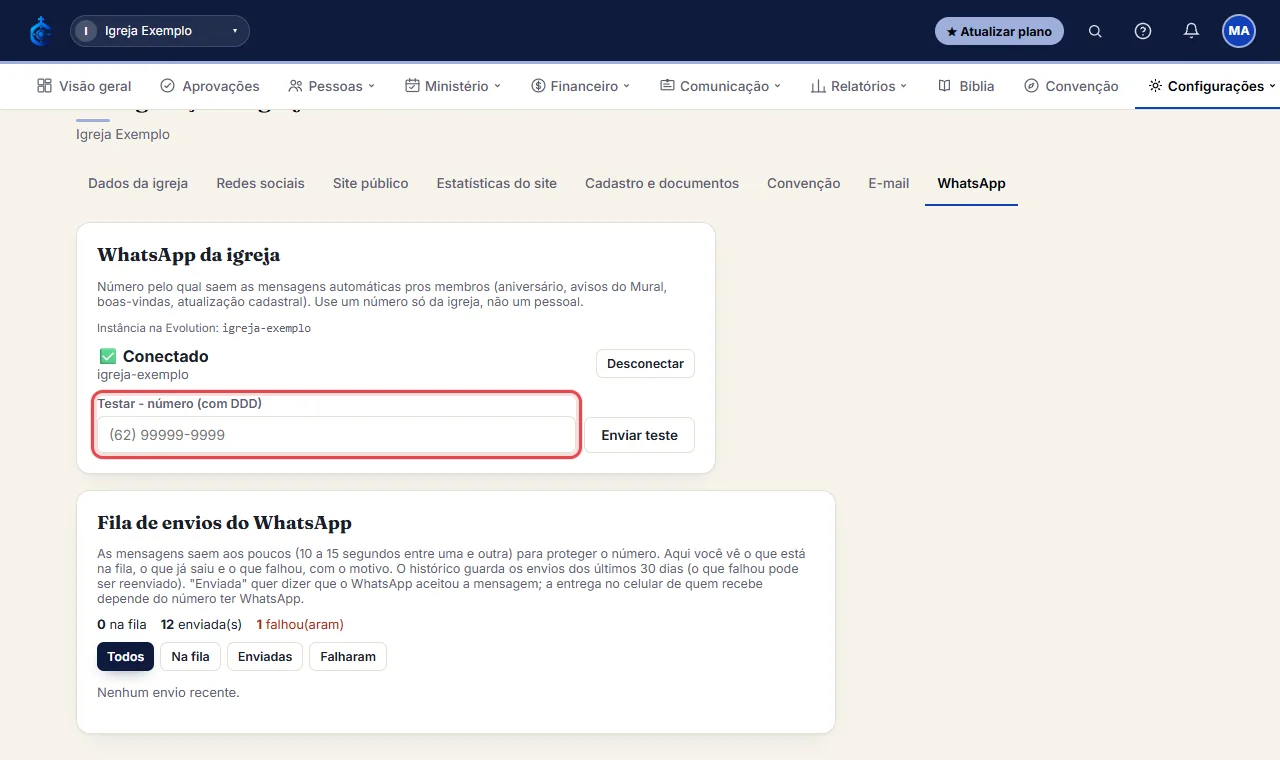The height and width of the screenshot is (760, 1280).
Task: Switch to the Redes sociais tab
Action: (260, 183)
